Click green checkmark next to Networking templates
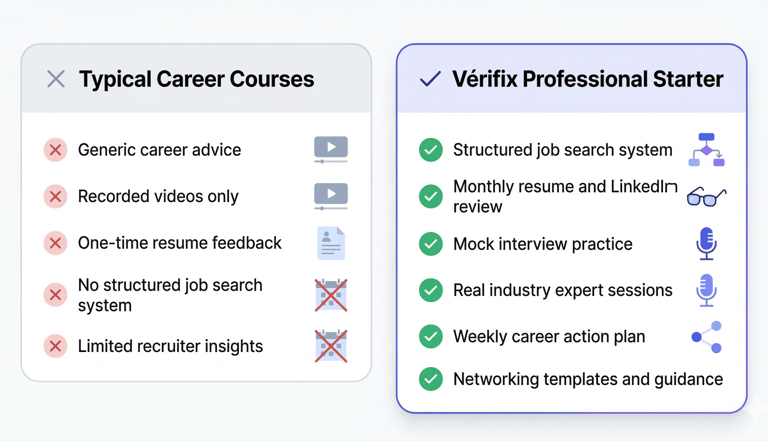 click(x=431, y=379)
